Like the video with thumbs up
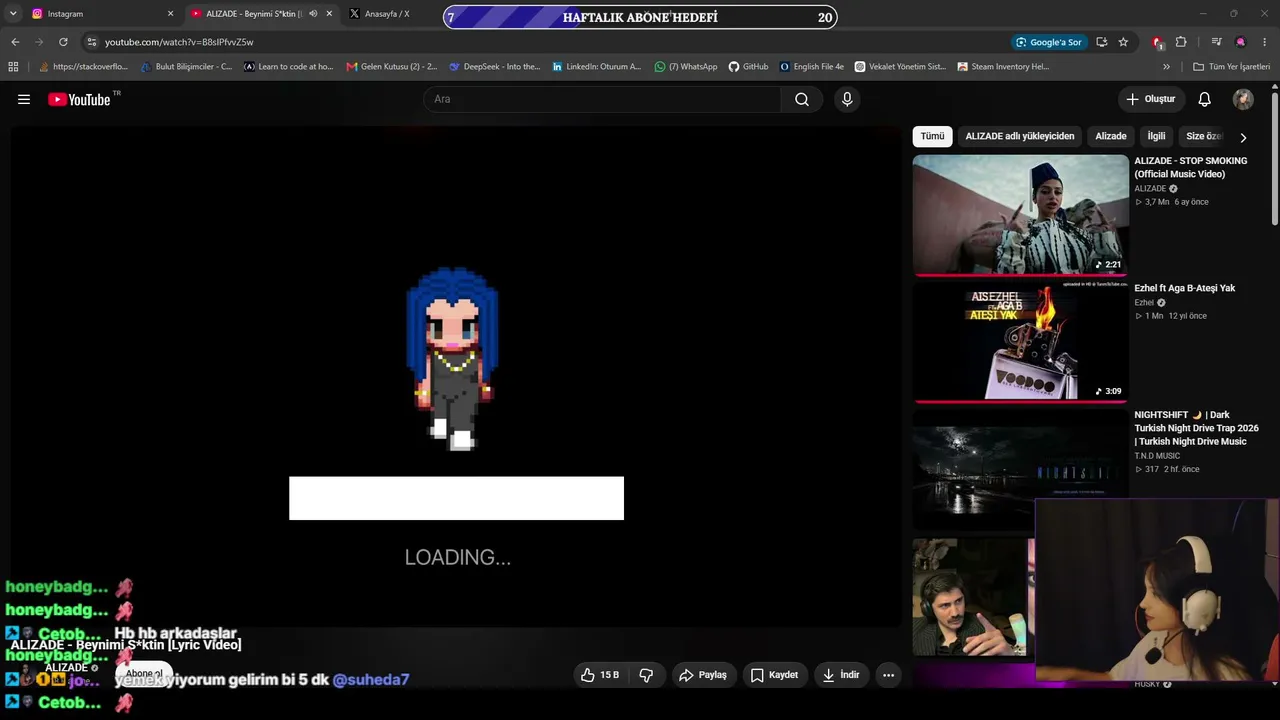 [x=600, y=675]
